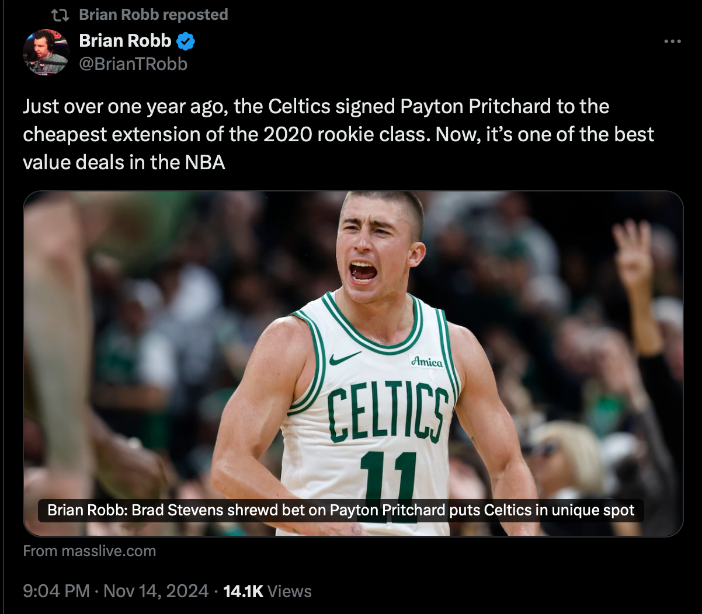Click the Nov 14, 2024 date

click(x=155, y=591)
